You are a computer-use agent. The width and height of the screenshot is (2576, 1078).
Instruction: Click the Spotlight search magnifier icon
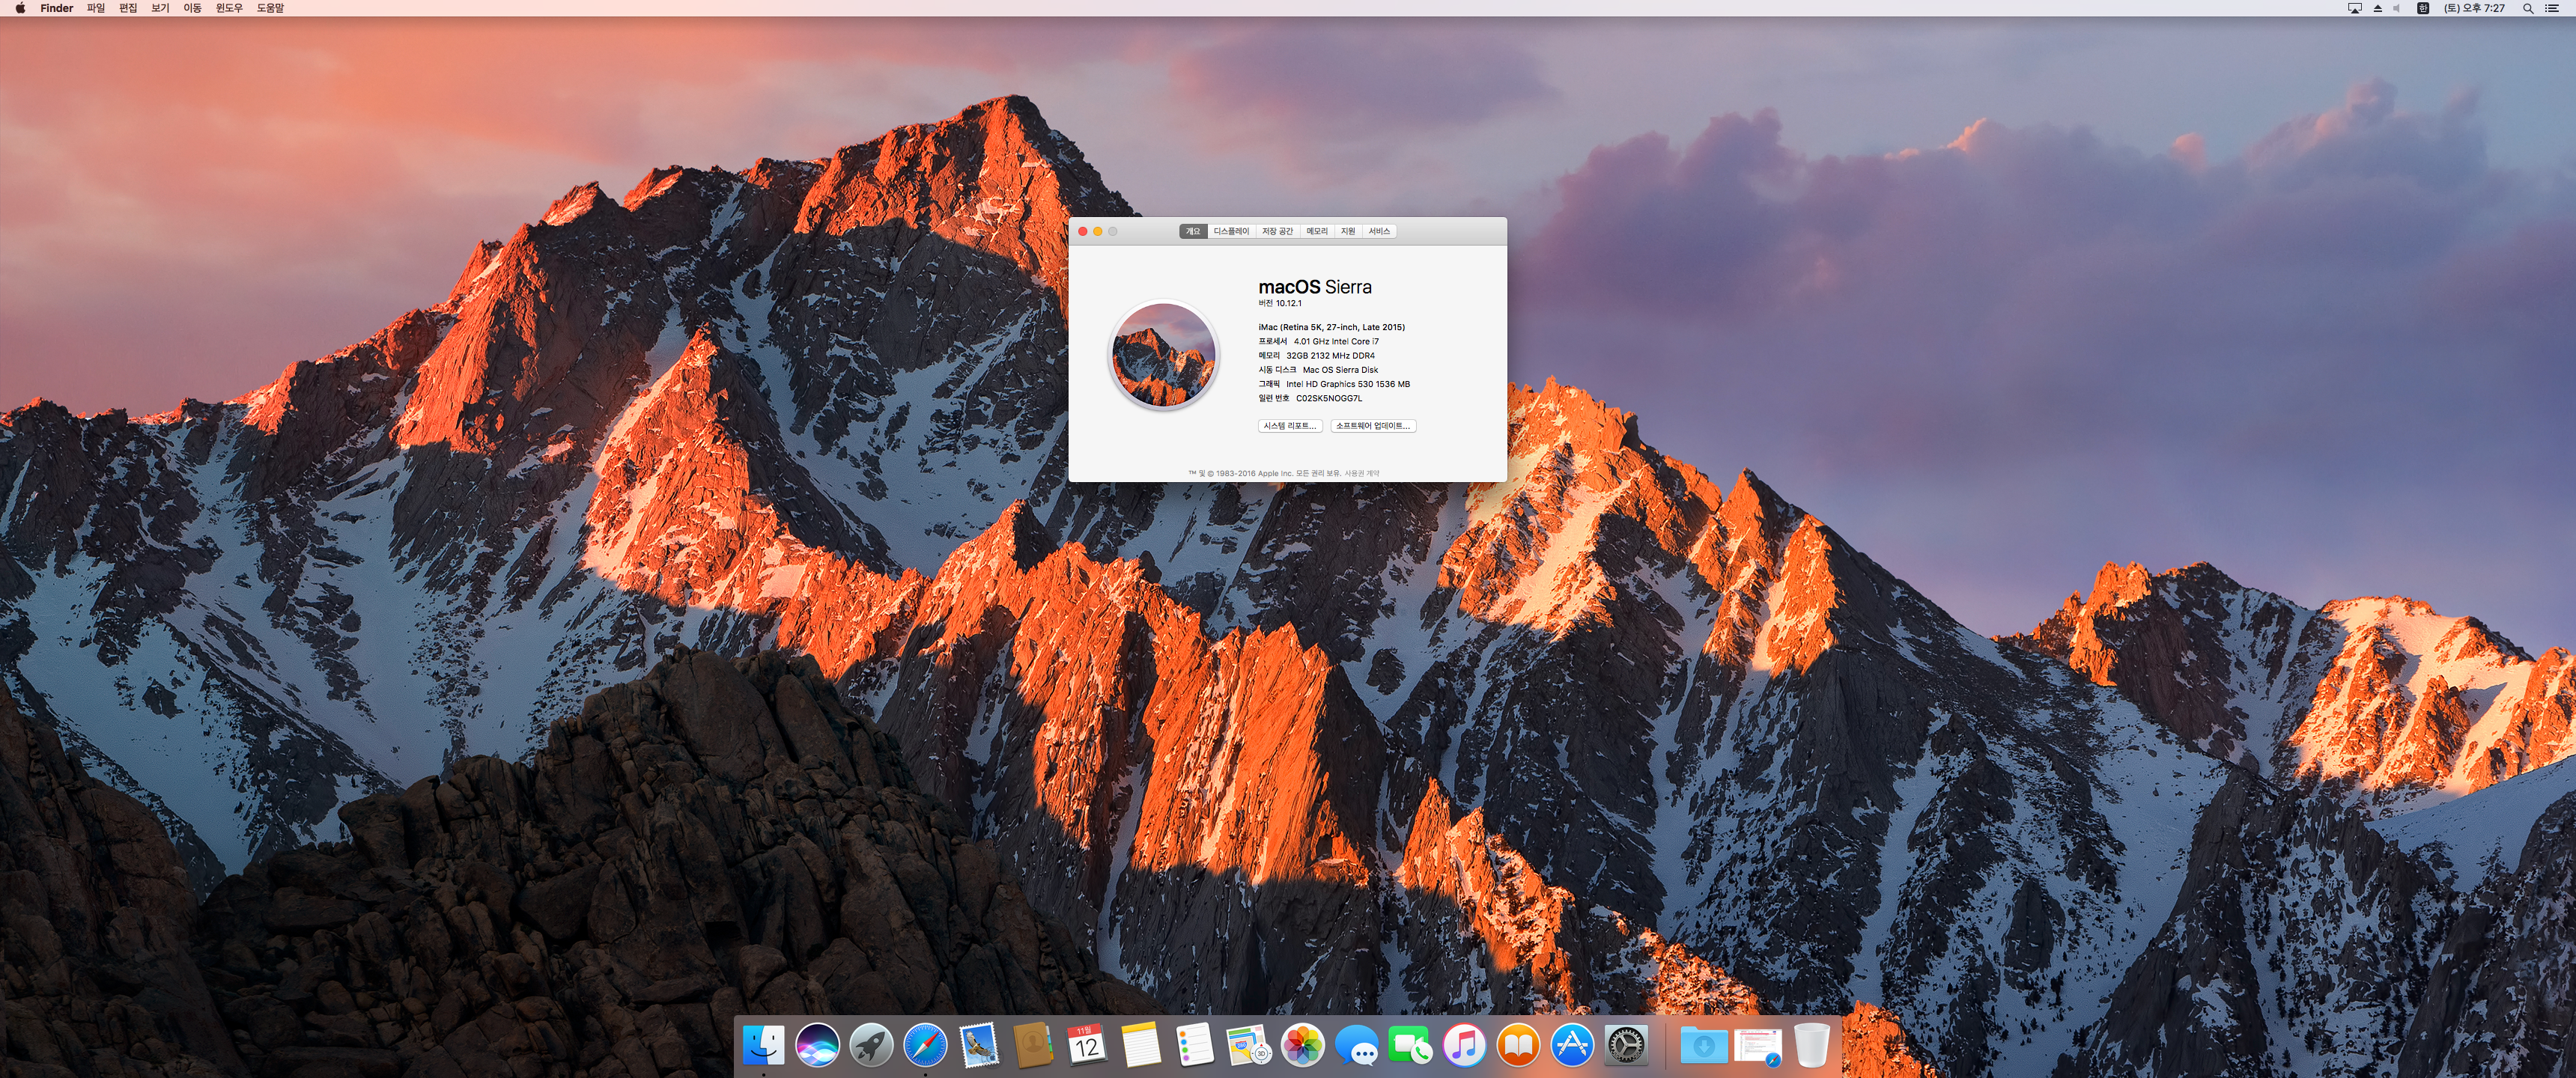(x=2528, y=8)
